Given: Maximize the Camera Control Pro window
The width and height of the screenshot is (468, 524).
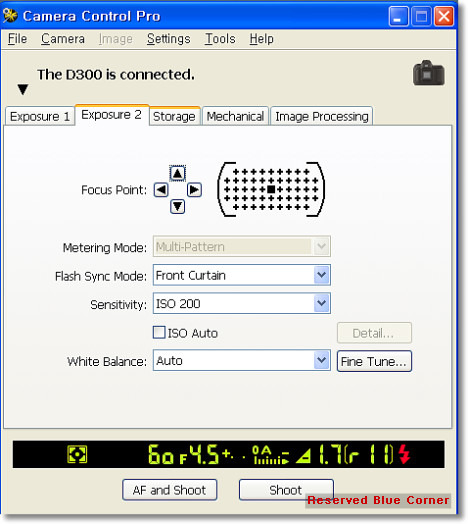Looking at the screenshot, I should (421, 16).
